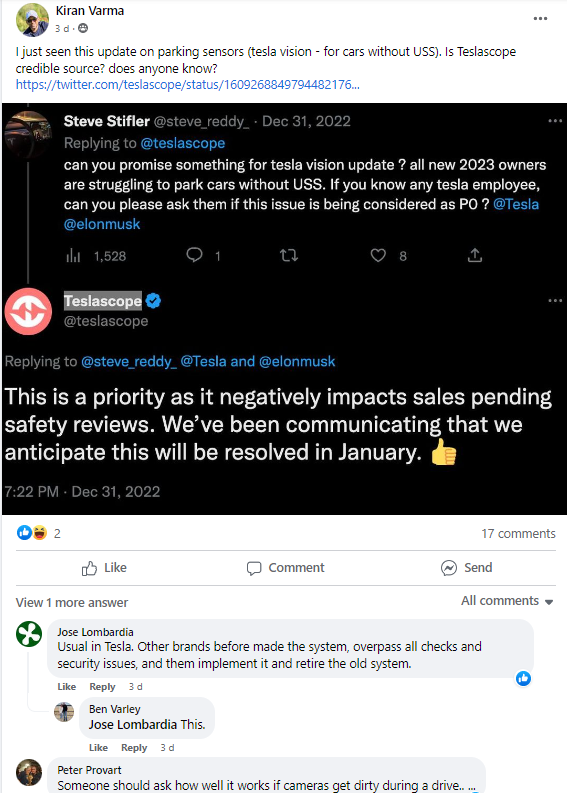This screenshot has width=567, height=793.
Task: Expand the All comments sort dropdown
Action: 507,601
